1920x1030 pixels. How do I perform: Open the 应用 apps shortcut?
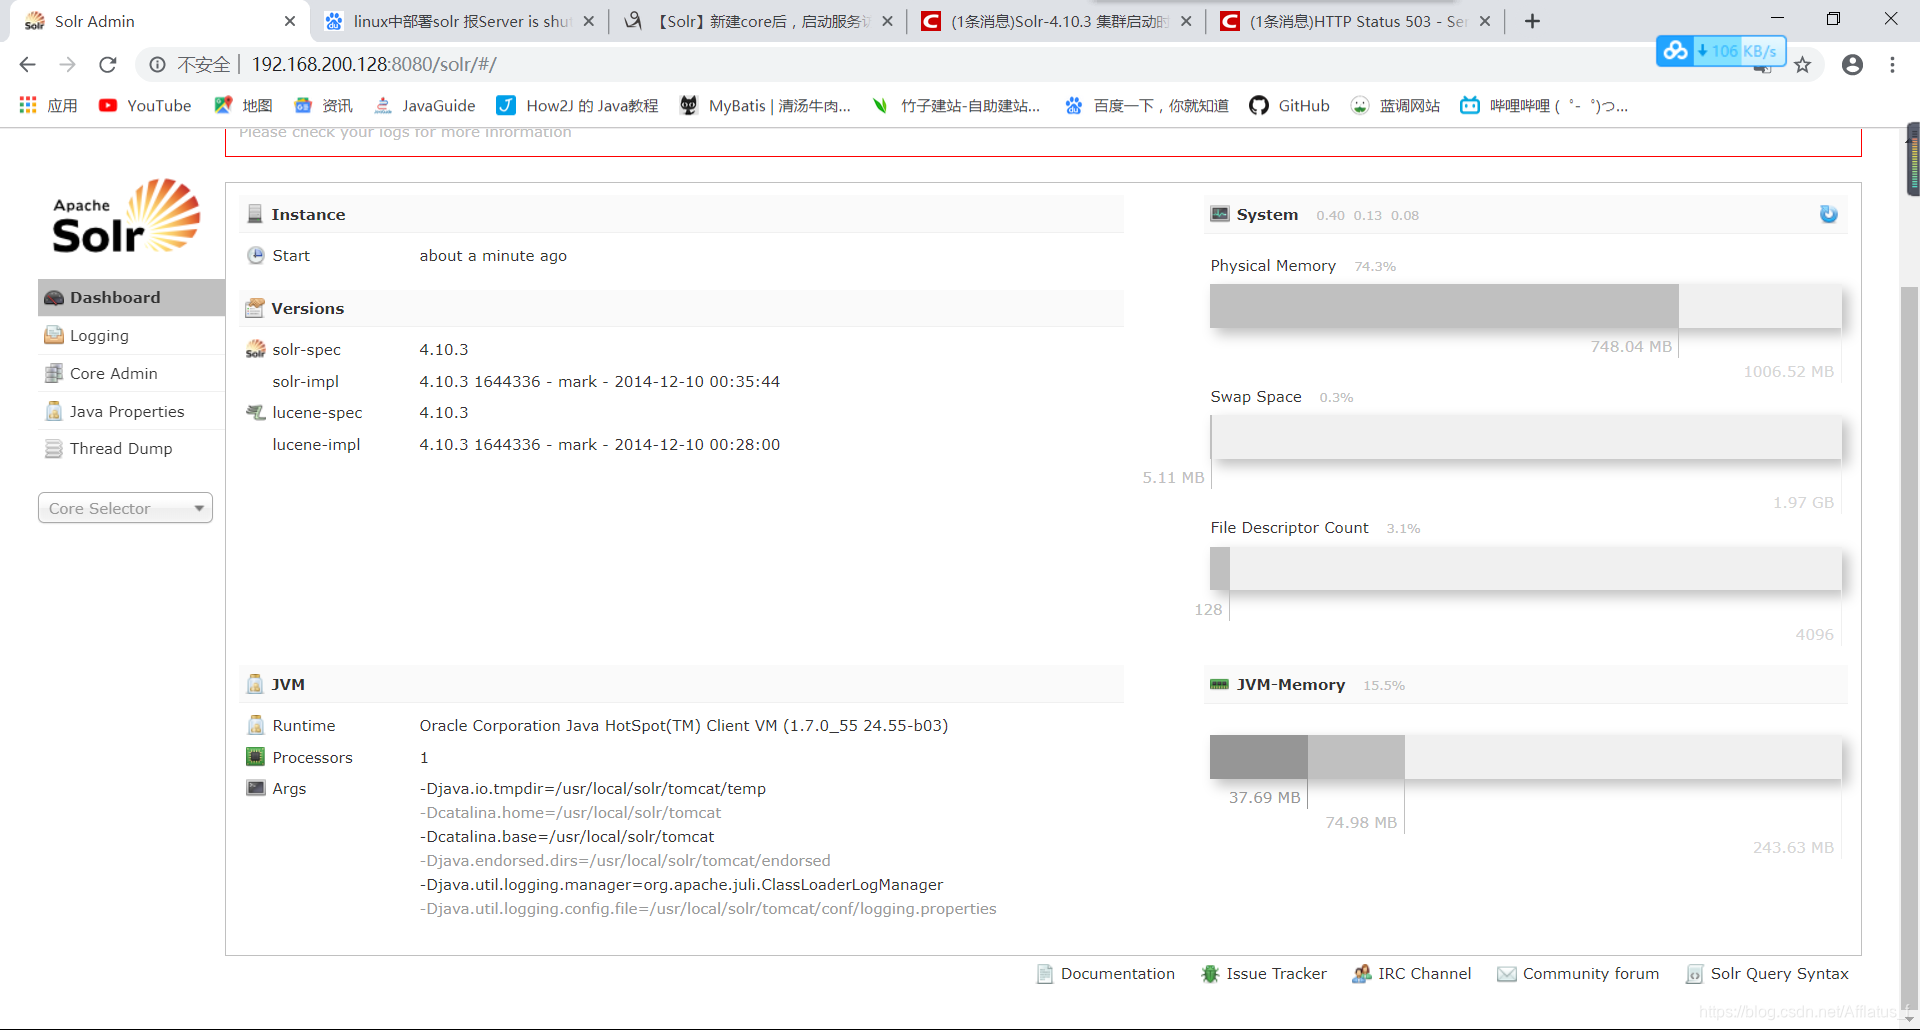point(48,105)
